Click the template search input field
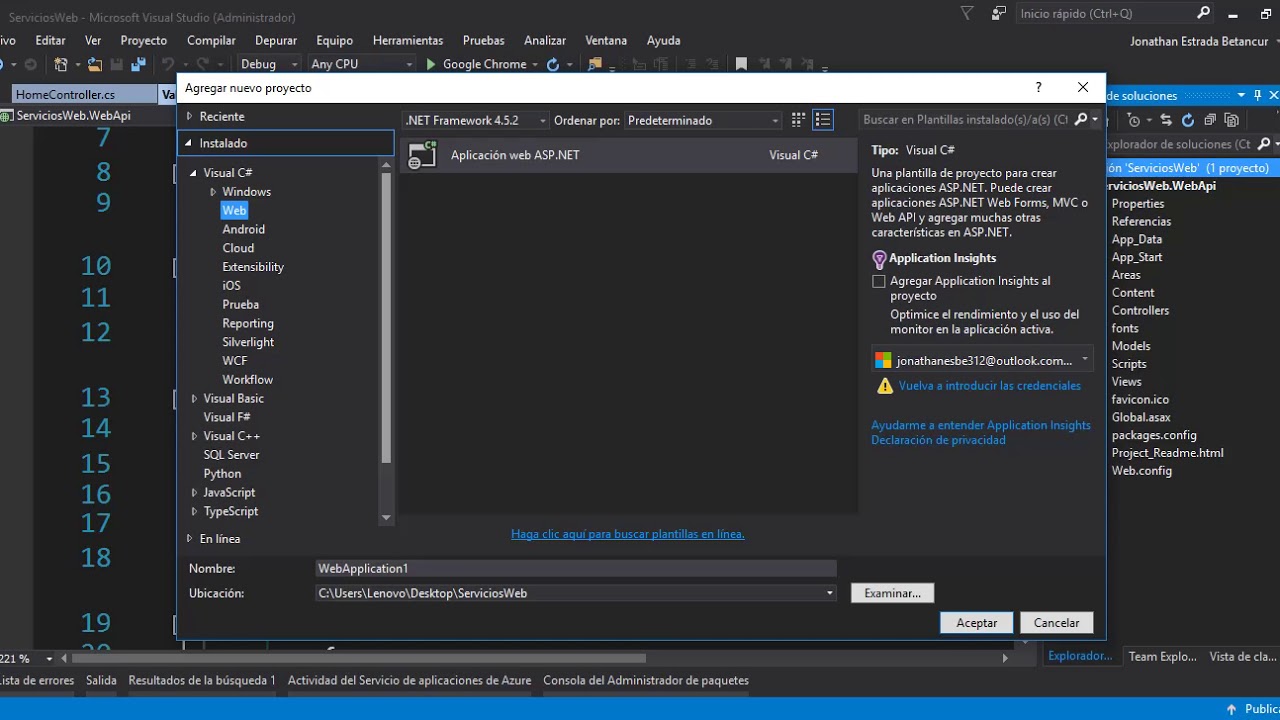The height and width of the screenshot is (720, 1280). (965, 120)
